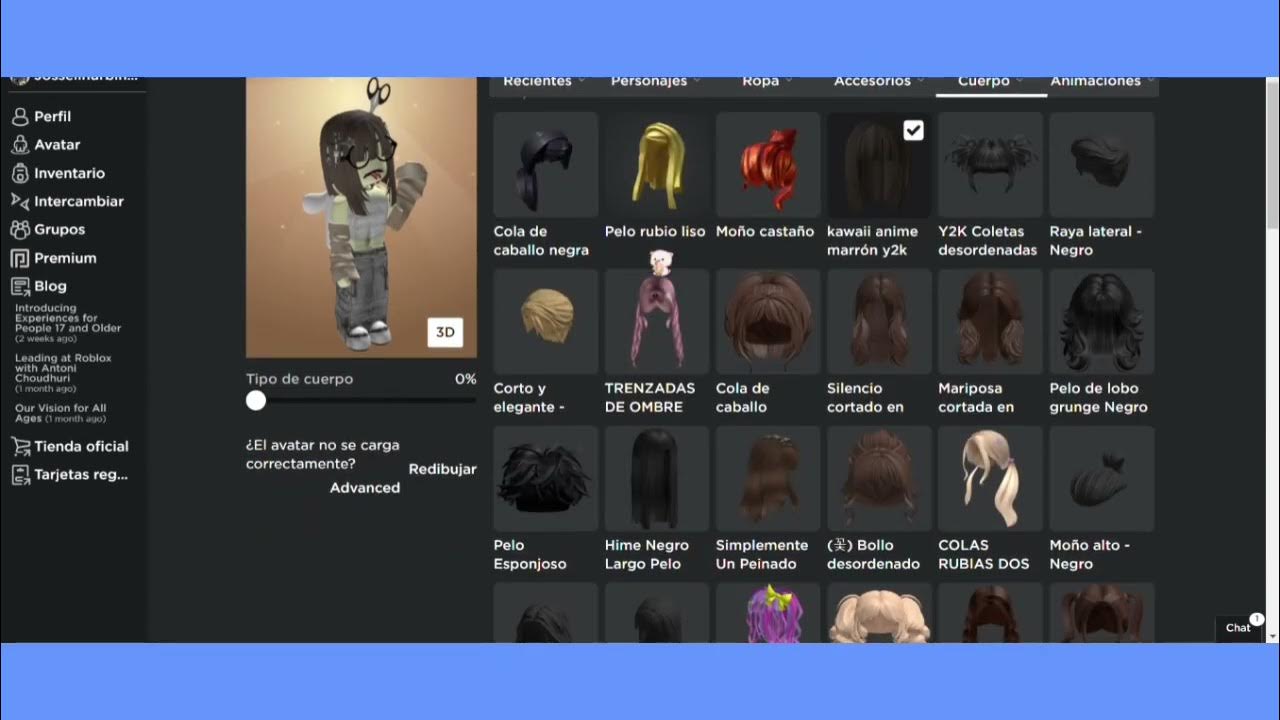Equip the Cola de caballo negra hair
This screenshot has height=720, width=1280.
545,165
